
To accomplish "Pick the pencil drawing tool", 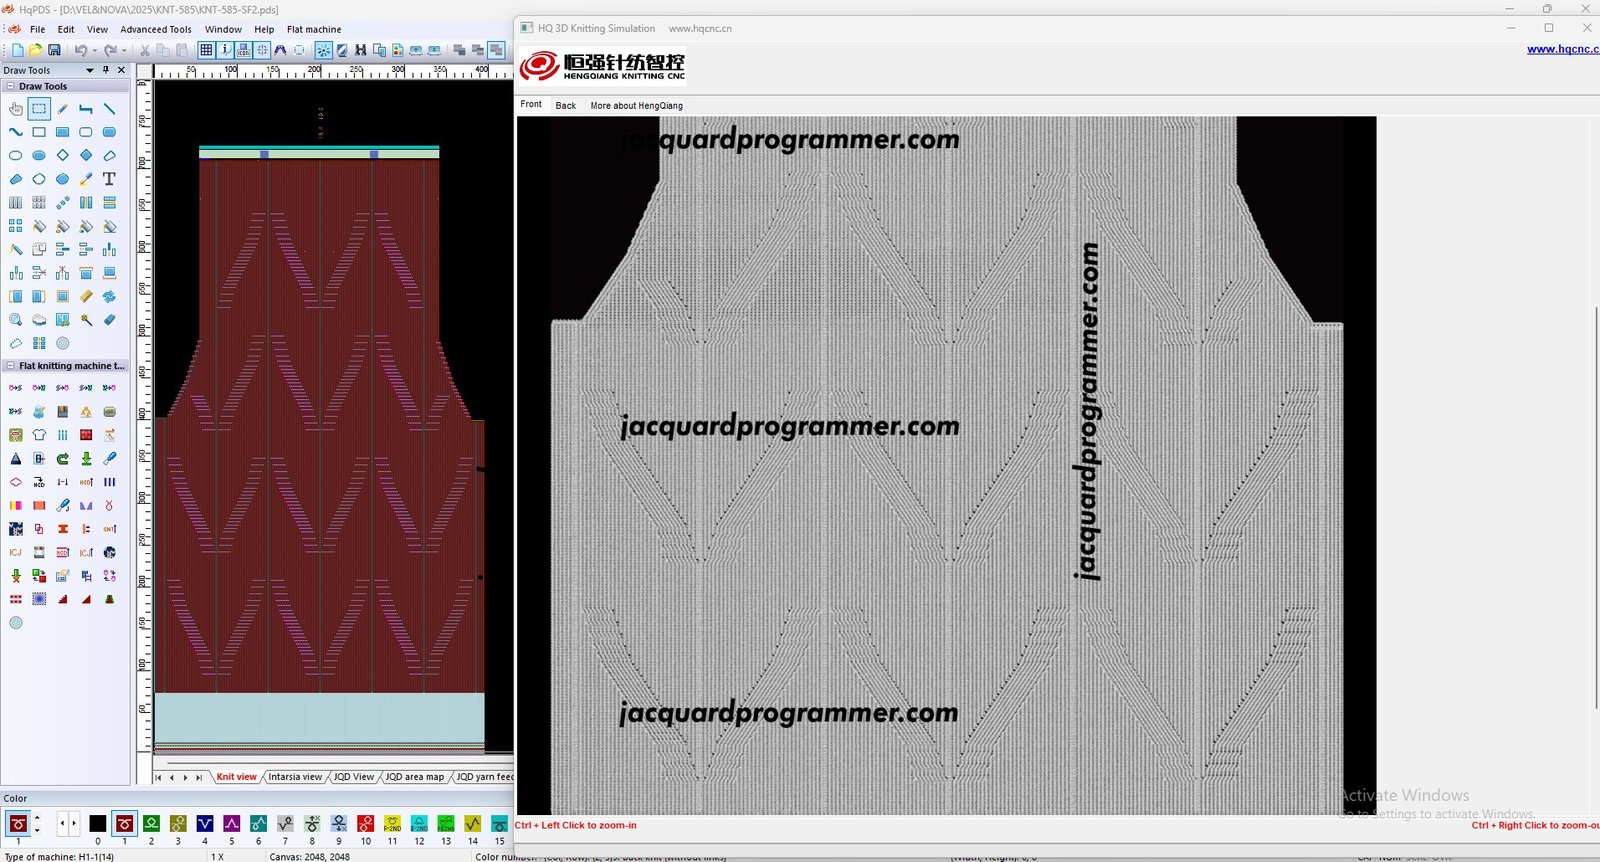I will (62, 108).
